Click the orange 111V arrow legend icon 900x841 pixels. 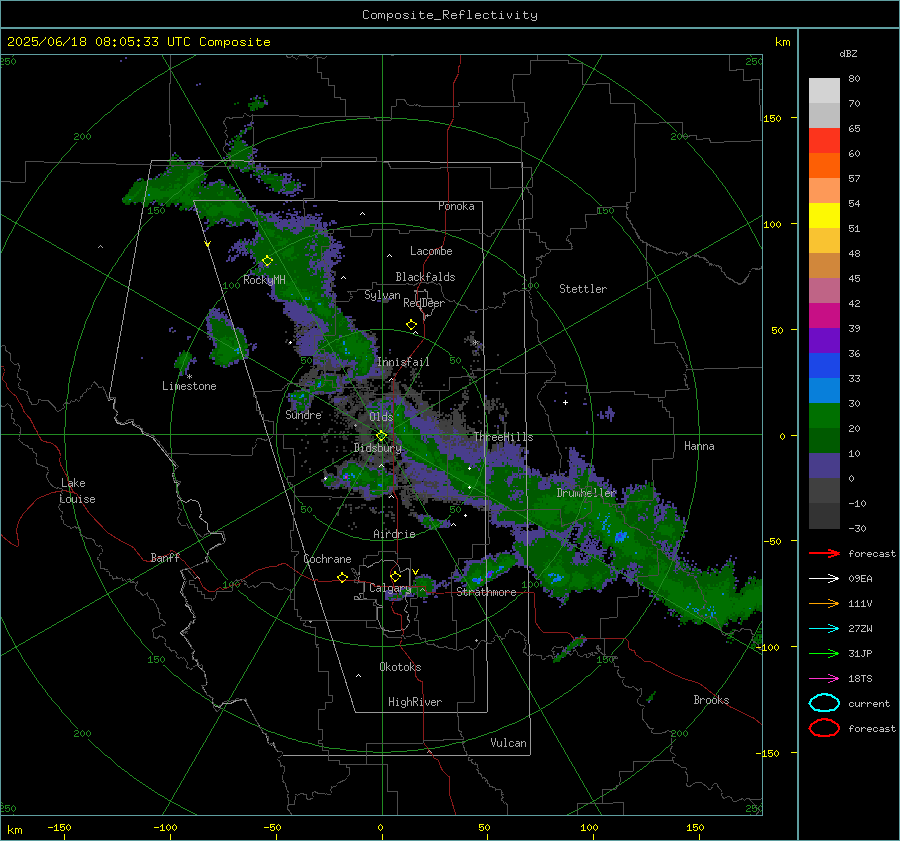coord(824,603)
